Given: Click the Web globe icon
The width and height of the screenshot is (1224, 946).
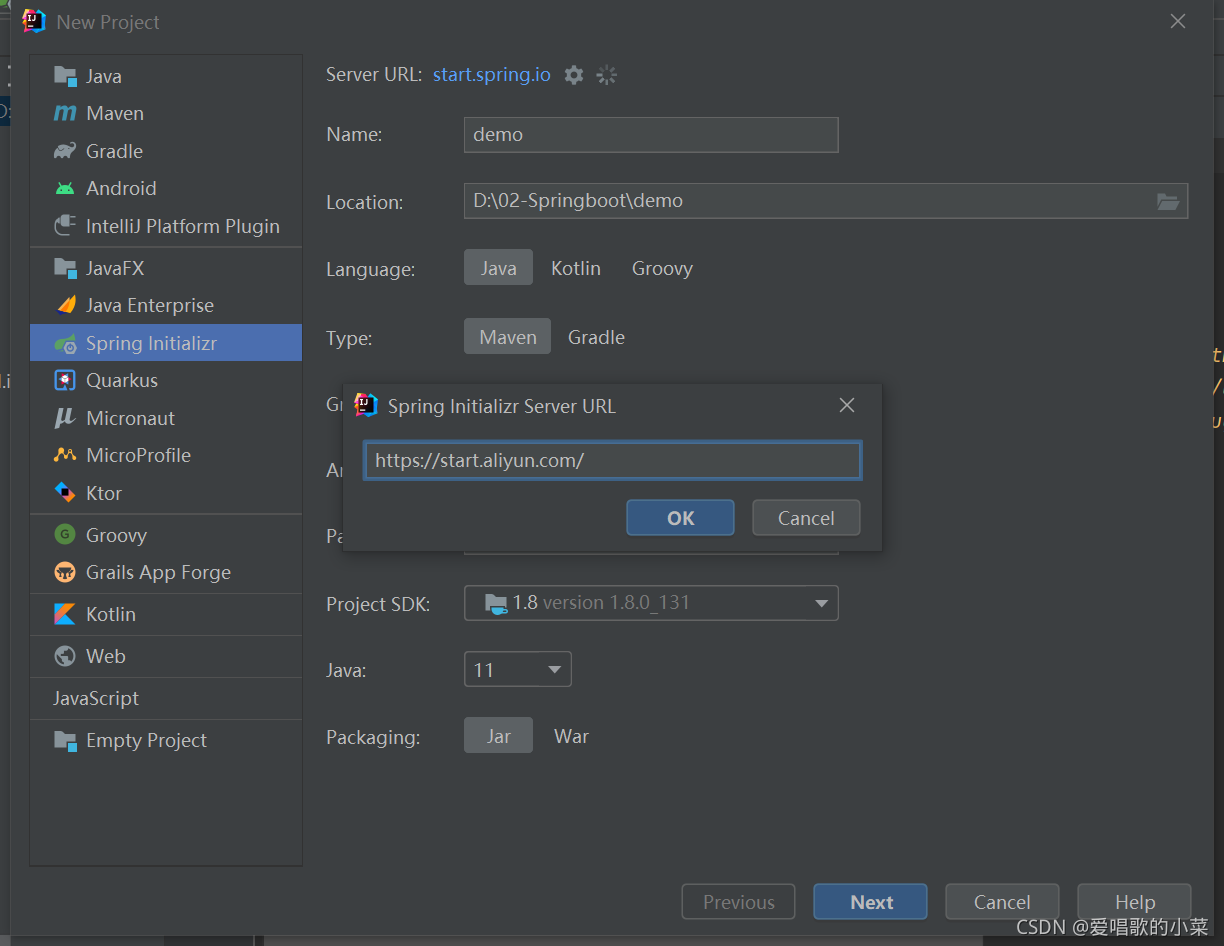Looking at the screenshot, I should [65, 656].
